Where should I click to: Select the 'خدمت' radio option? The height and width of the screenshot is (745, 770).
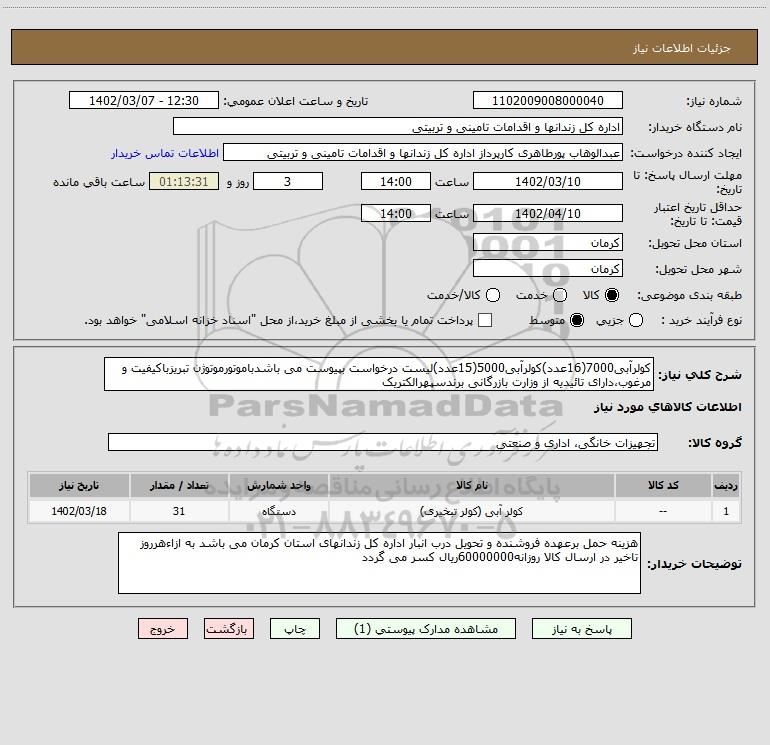[560, 295]
